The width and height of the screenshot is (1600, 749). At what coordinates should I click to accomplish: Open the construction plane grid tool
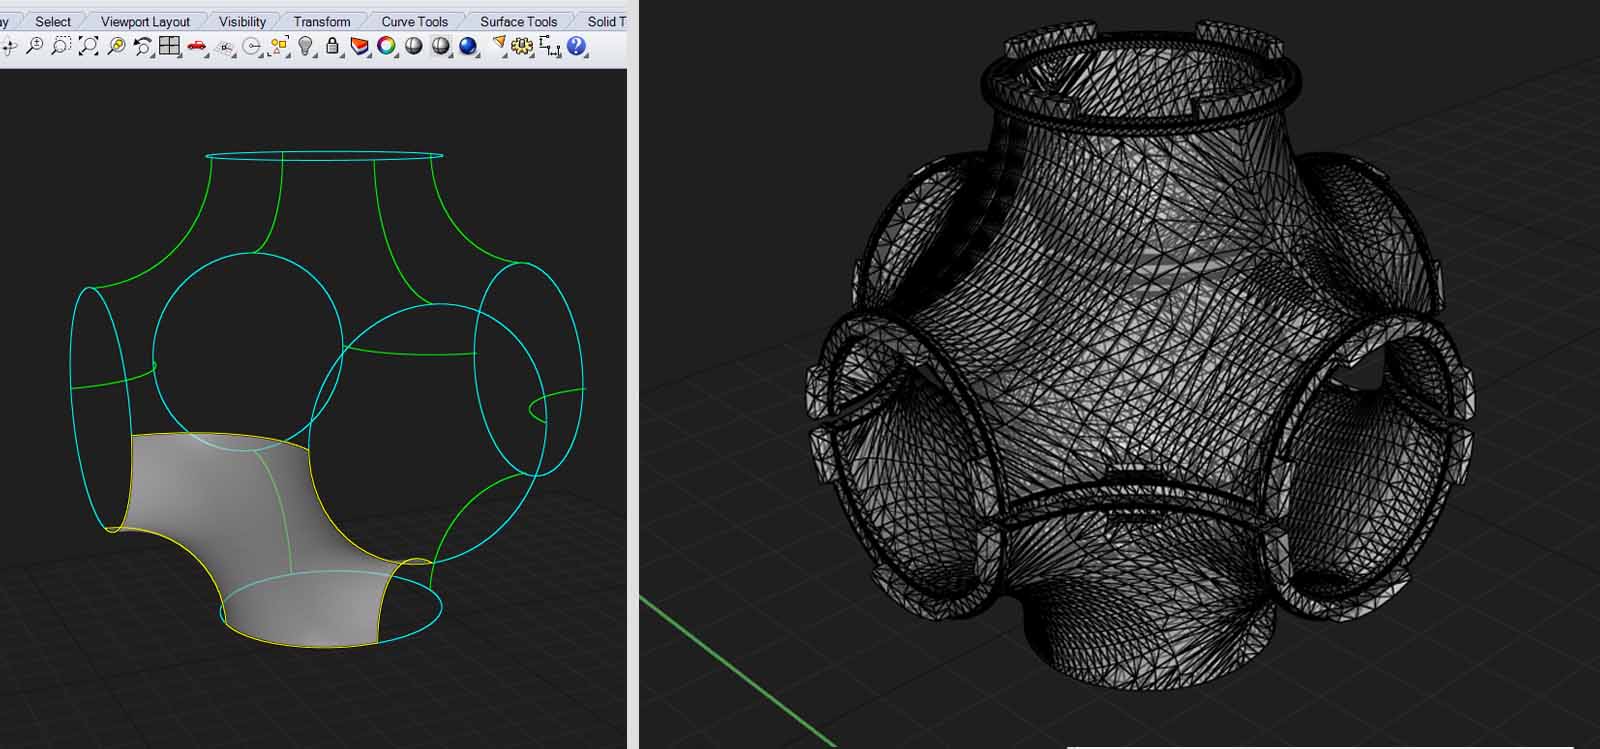(225, 46)
